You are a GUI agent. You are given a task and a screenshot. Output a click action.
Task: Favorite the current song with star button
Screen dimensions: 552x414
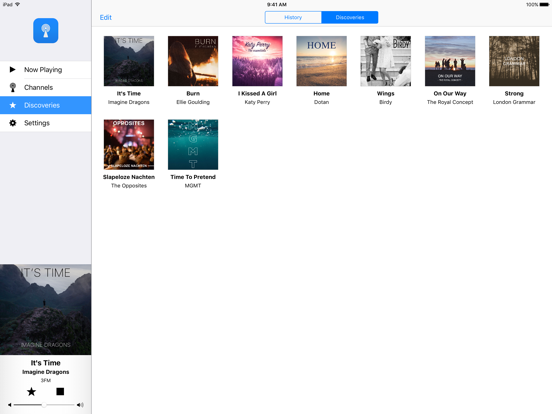[x=31, y=391]
